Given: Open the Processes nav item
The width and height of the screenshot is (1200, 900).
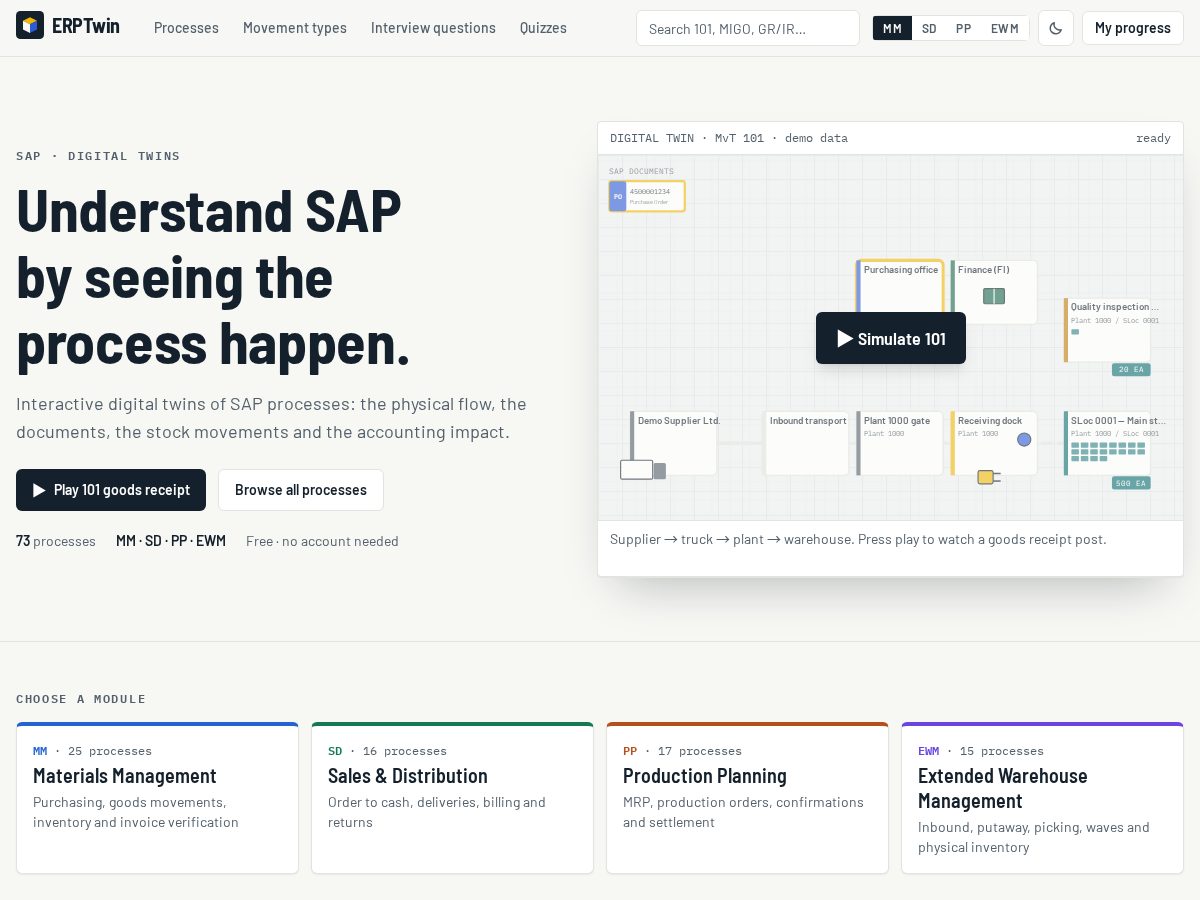Looking at the screenshot, I should (186, 28).
